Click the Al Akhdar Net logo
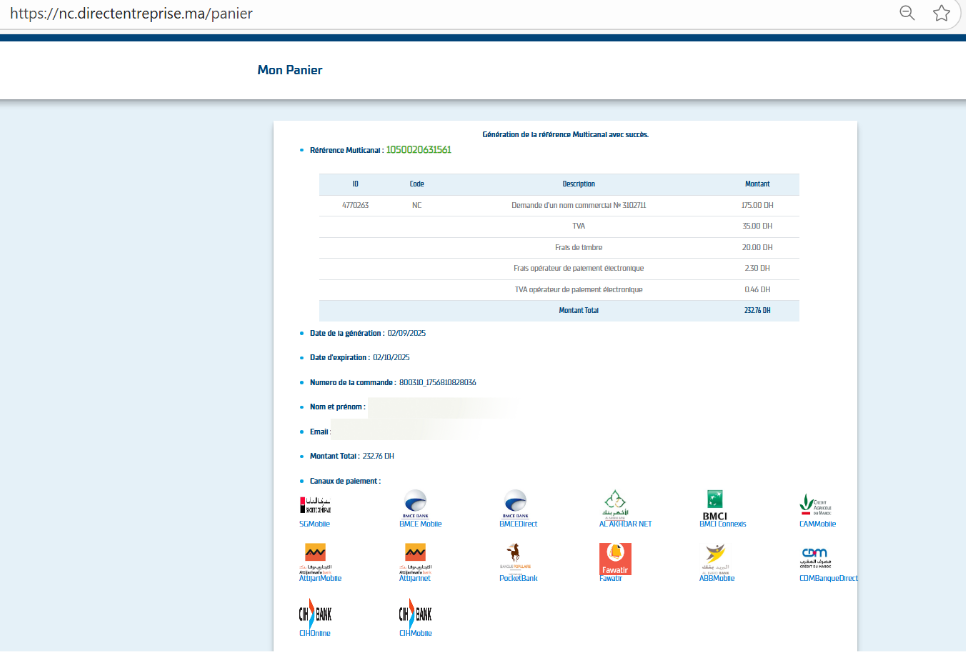Image resolution: width=966 pixels, height=655 pixels. click(615, 503)
